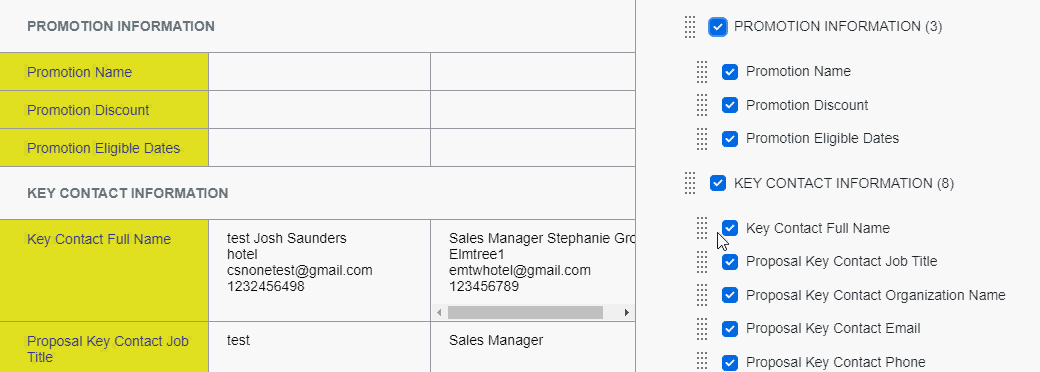
Task: Disable the Proposal Key Contact Job Title checkbox
Action: [x=730, y=262]
